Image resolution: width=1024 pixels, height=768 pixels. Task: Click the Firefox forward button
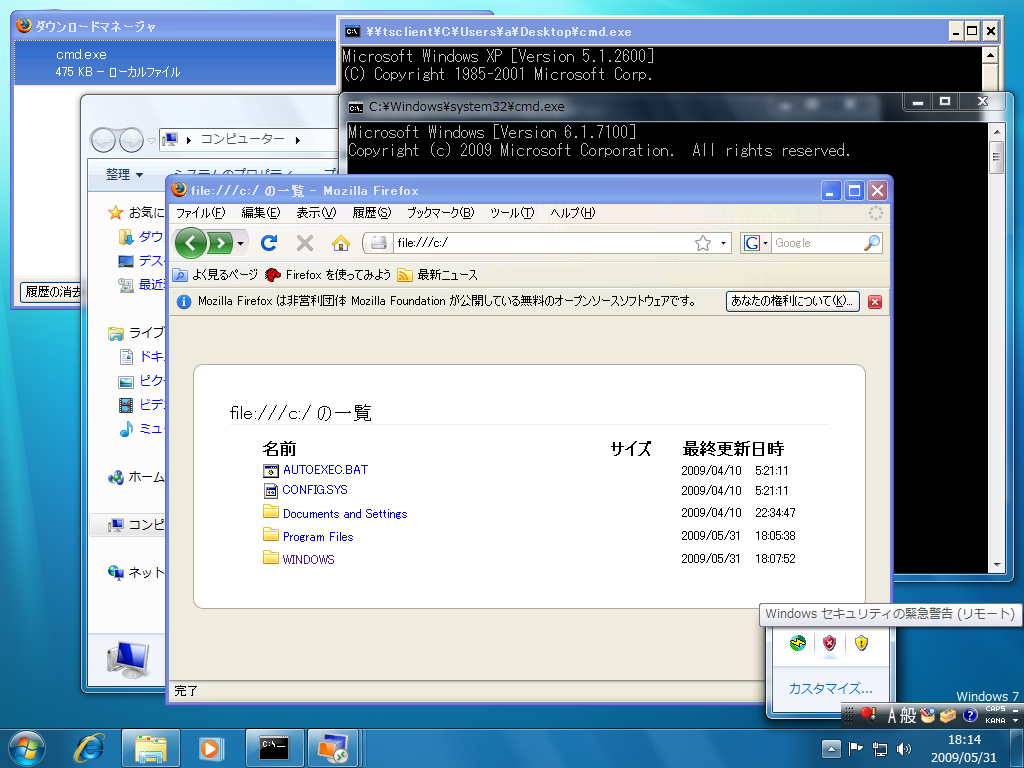tap(220, 244)
